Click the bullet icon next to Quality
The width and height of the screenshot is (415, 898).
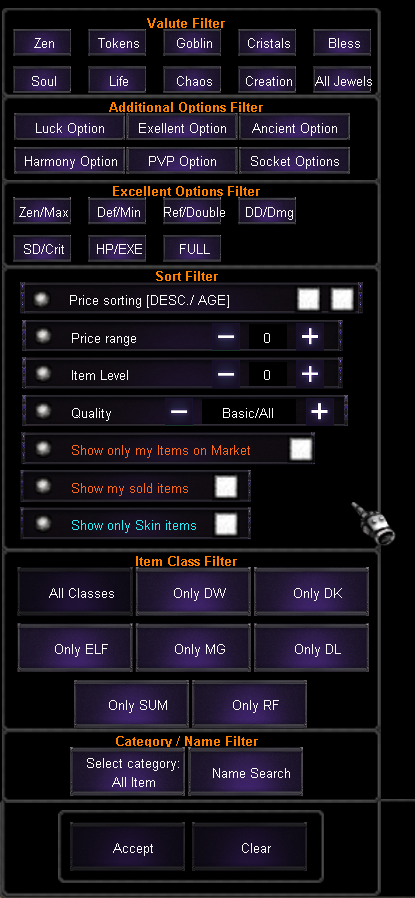43,411
